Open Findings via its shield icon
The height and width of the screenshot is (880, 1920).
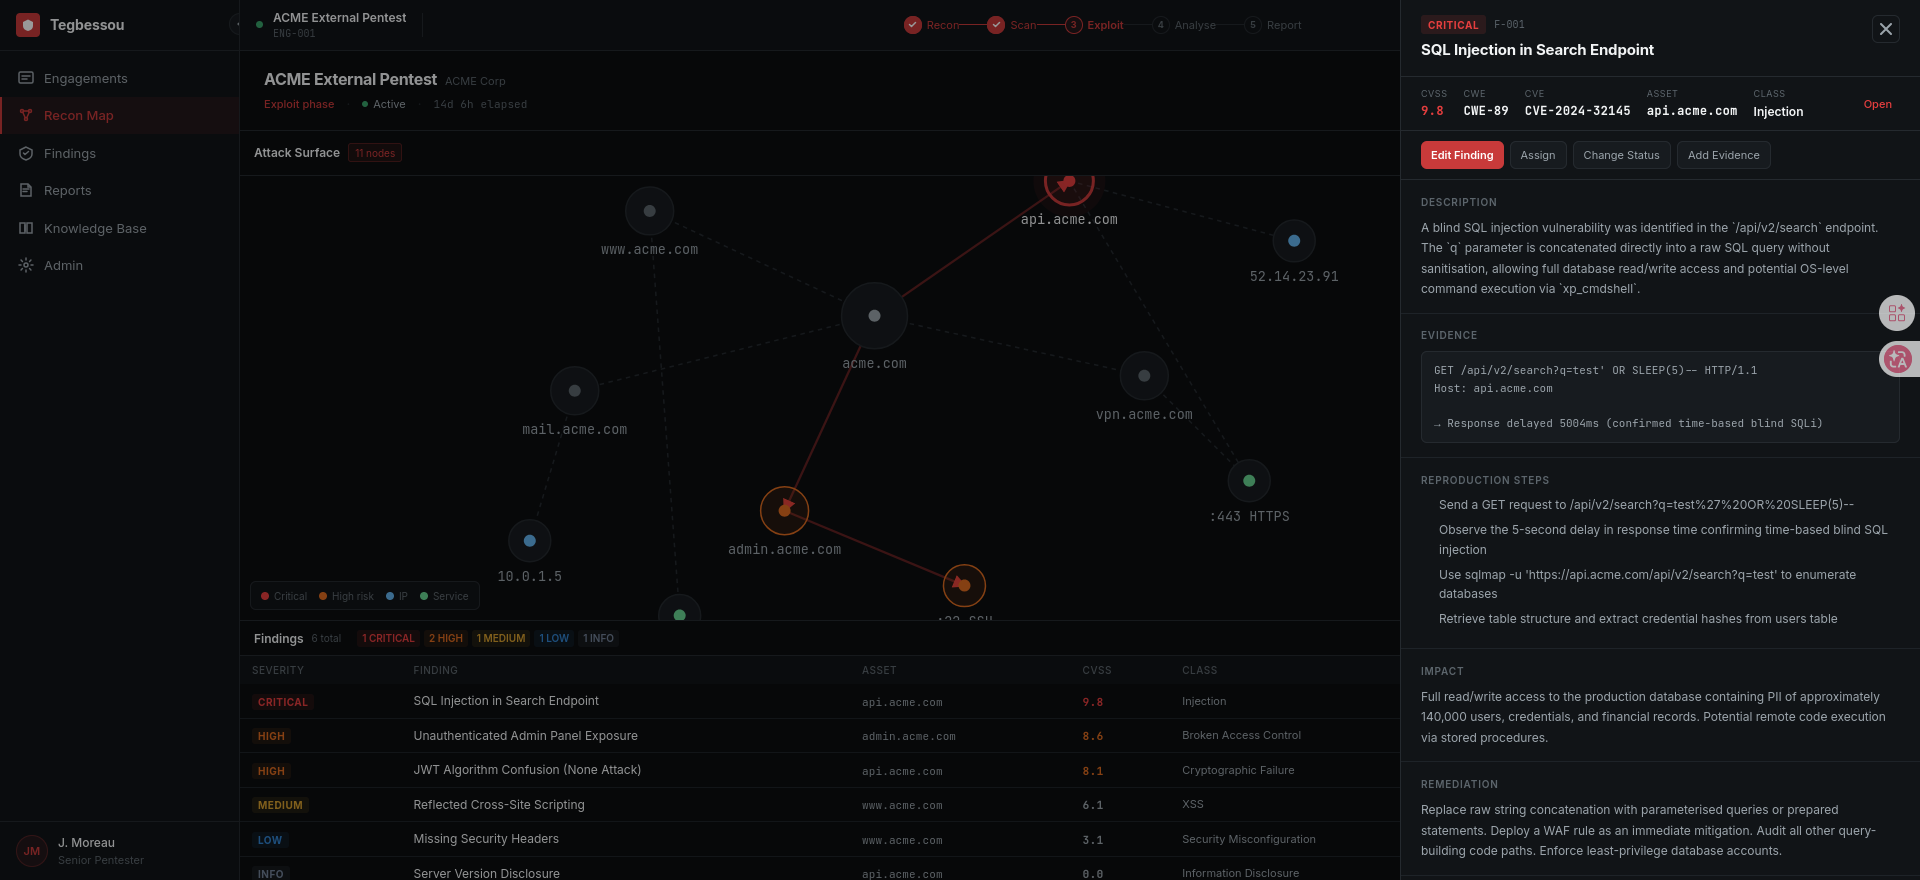[x=26, y=153]
